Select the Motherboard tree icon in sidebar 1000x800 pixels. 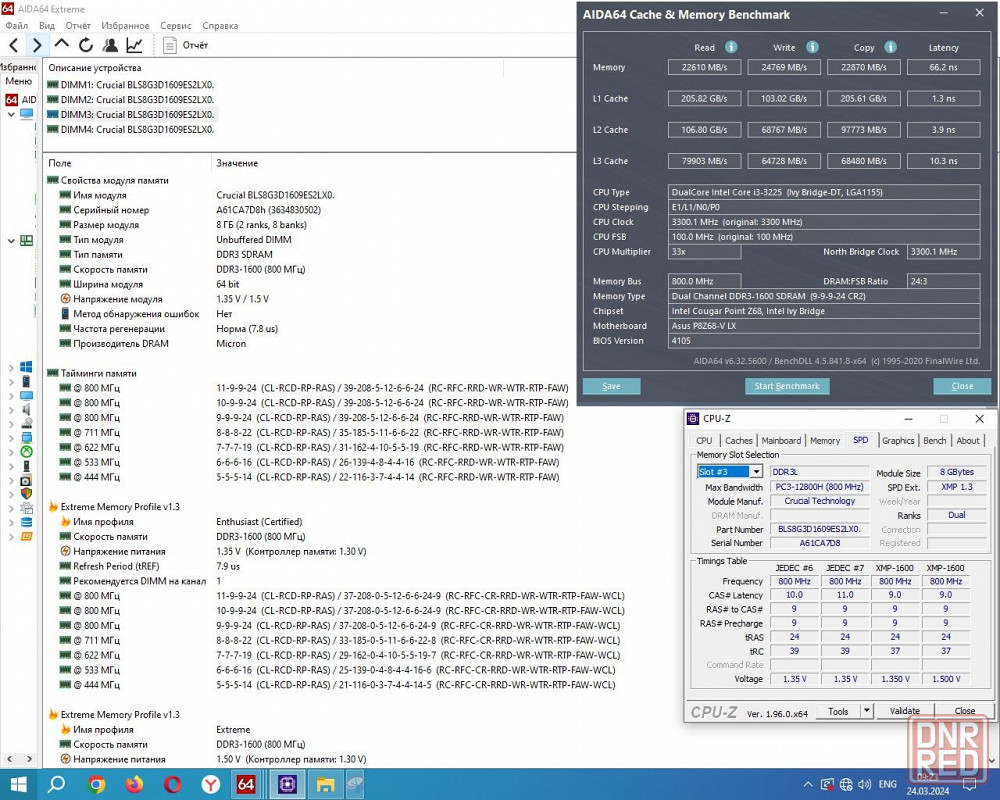tap(26, 241)
